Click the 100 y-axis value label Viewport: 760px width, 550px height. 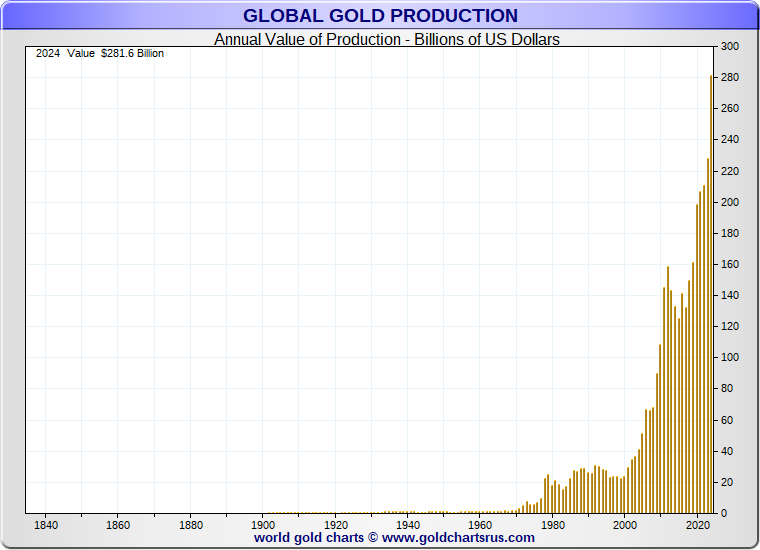tap(730, 358)
